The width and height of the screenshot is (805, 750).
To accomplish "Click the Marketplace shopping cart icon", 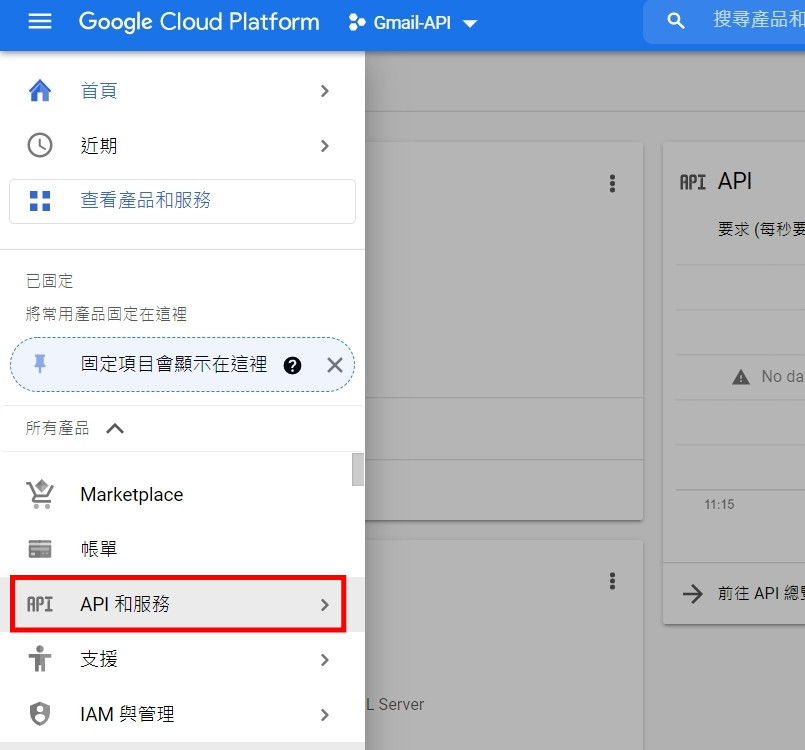I will pos(40,494).
